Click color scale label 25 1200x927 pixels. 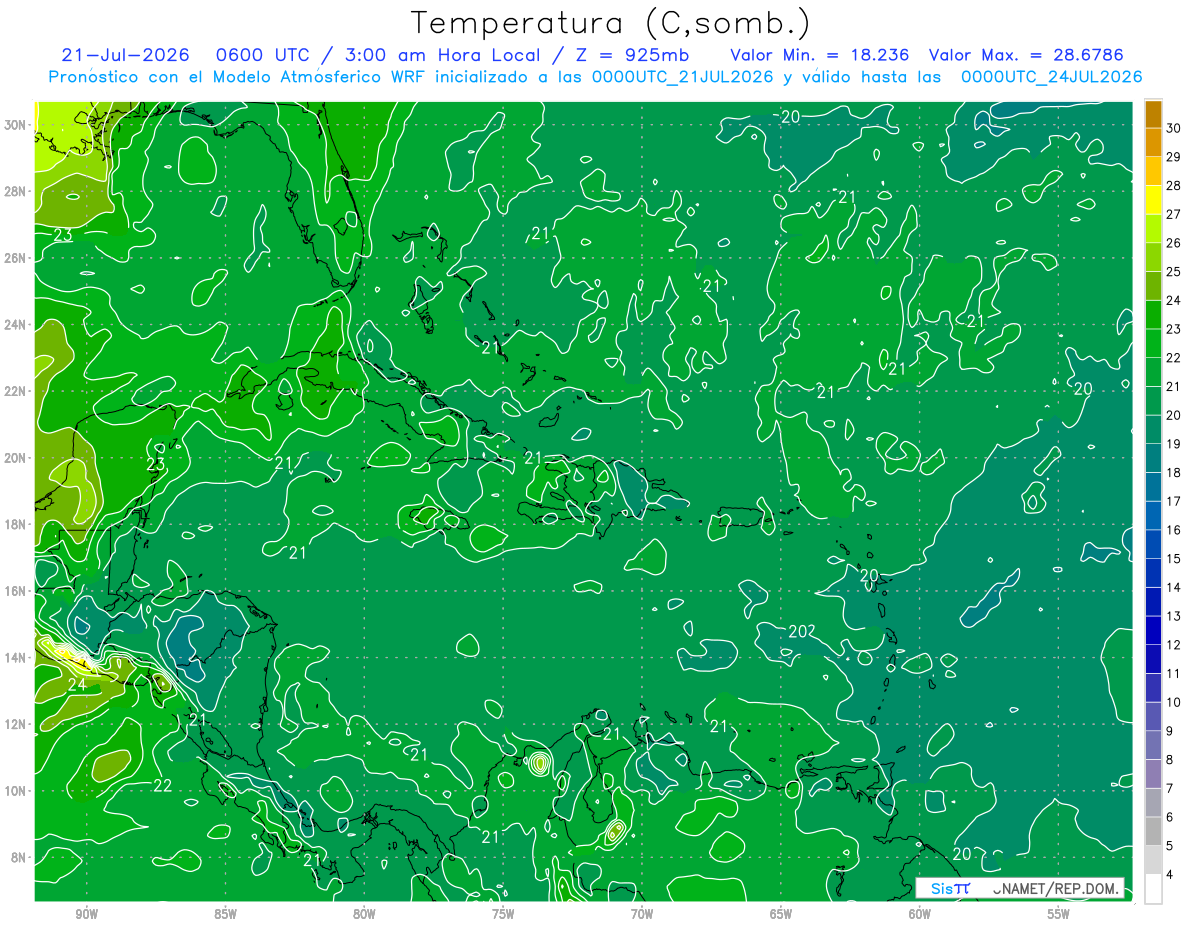(x=1174, y=272)
